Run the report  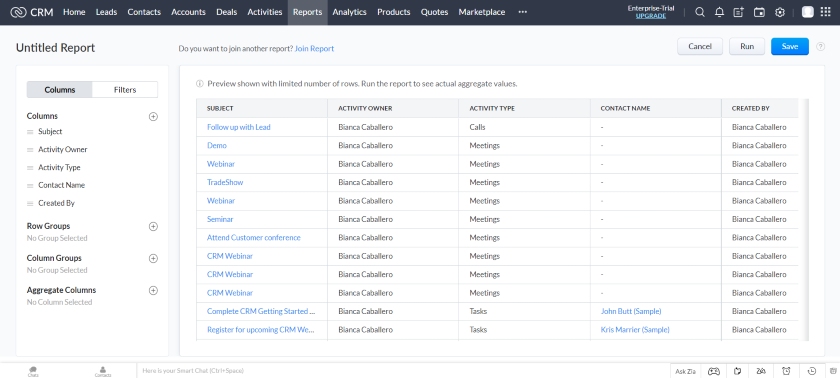747,47
